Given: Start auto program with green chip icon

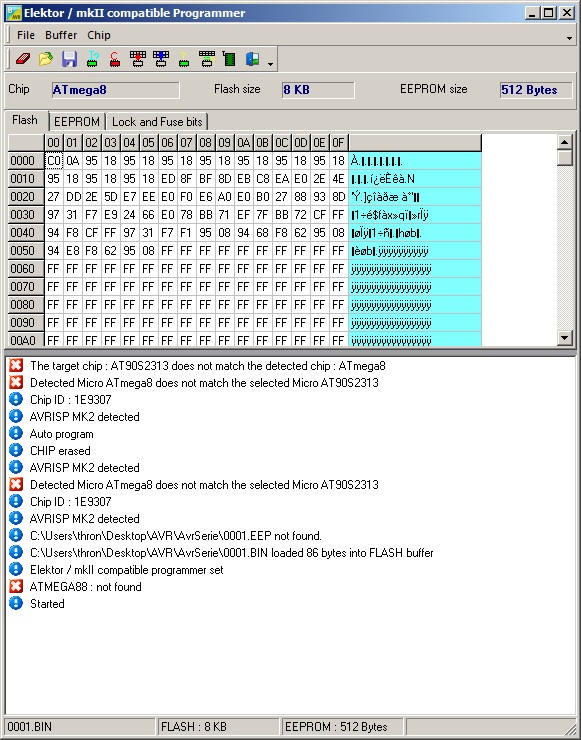Looking at the screenshot, I should coord(229,59).
